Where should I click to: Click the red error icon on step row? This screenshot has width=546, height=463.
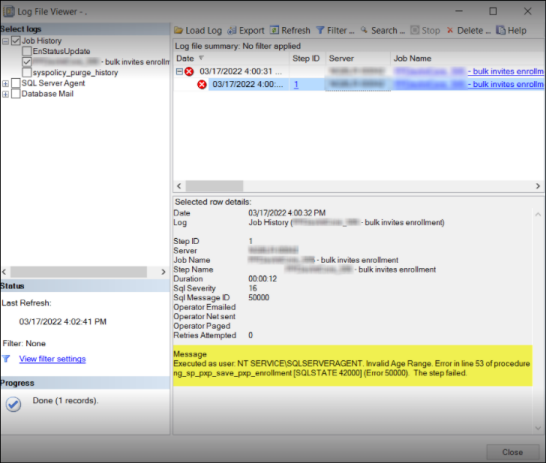click(x=202, y=84)
